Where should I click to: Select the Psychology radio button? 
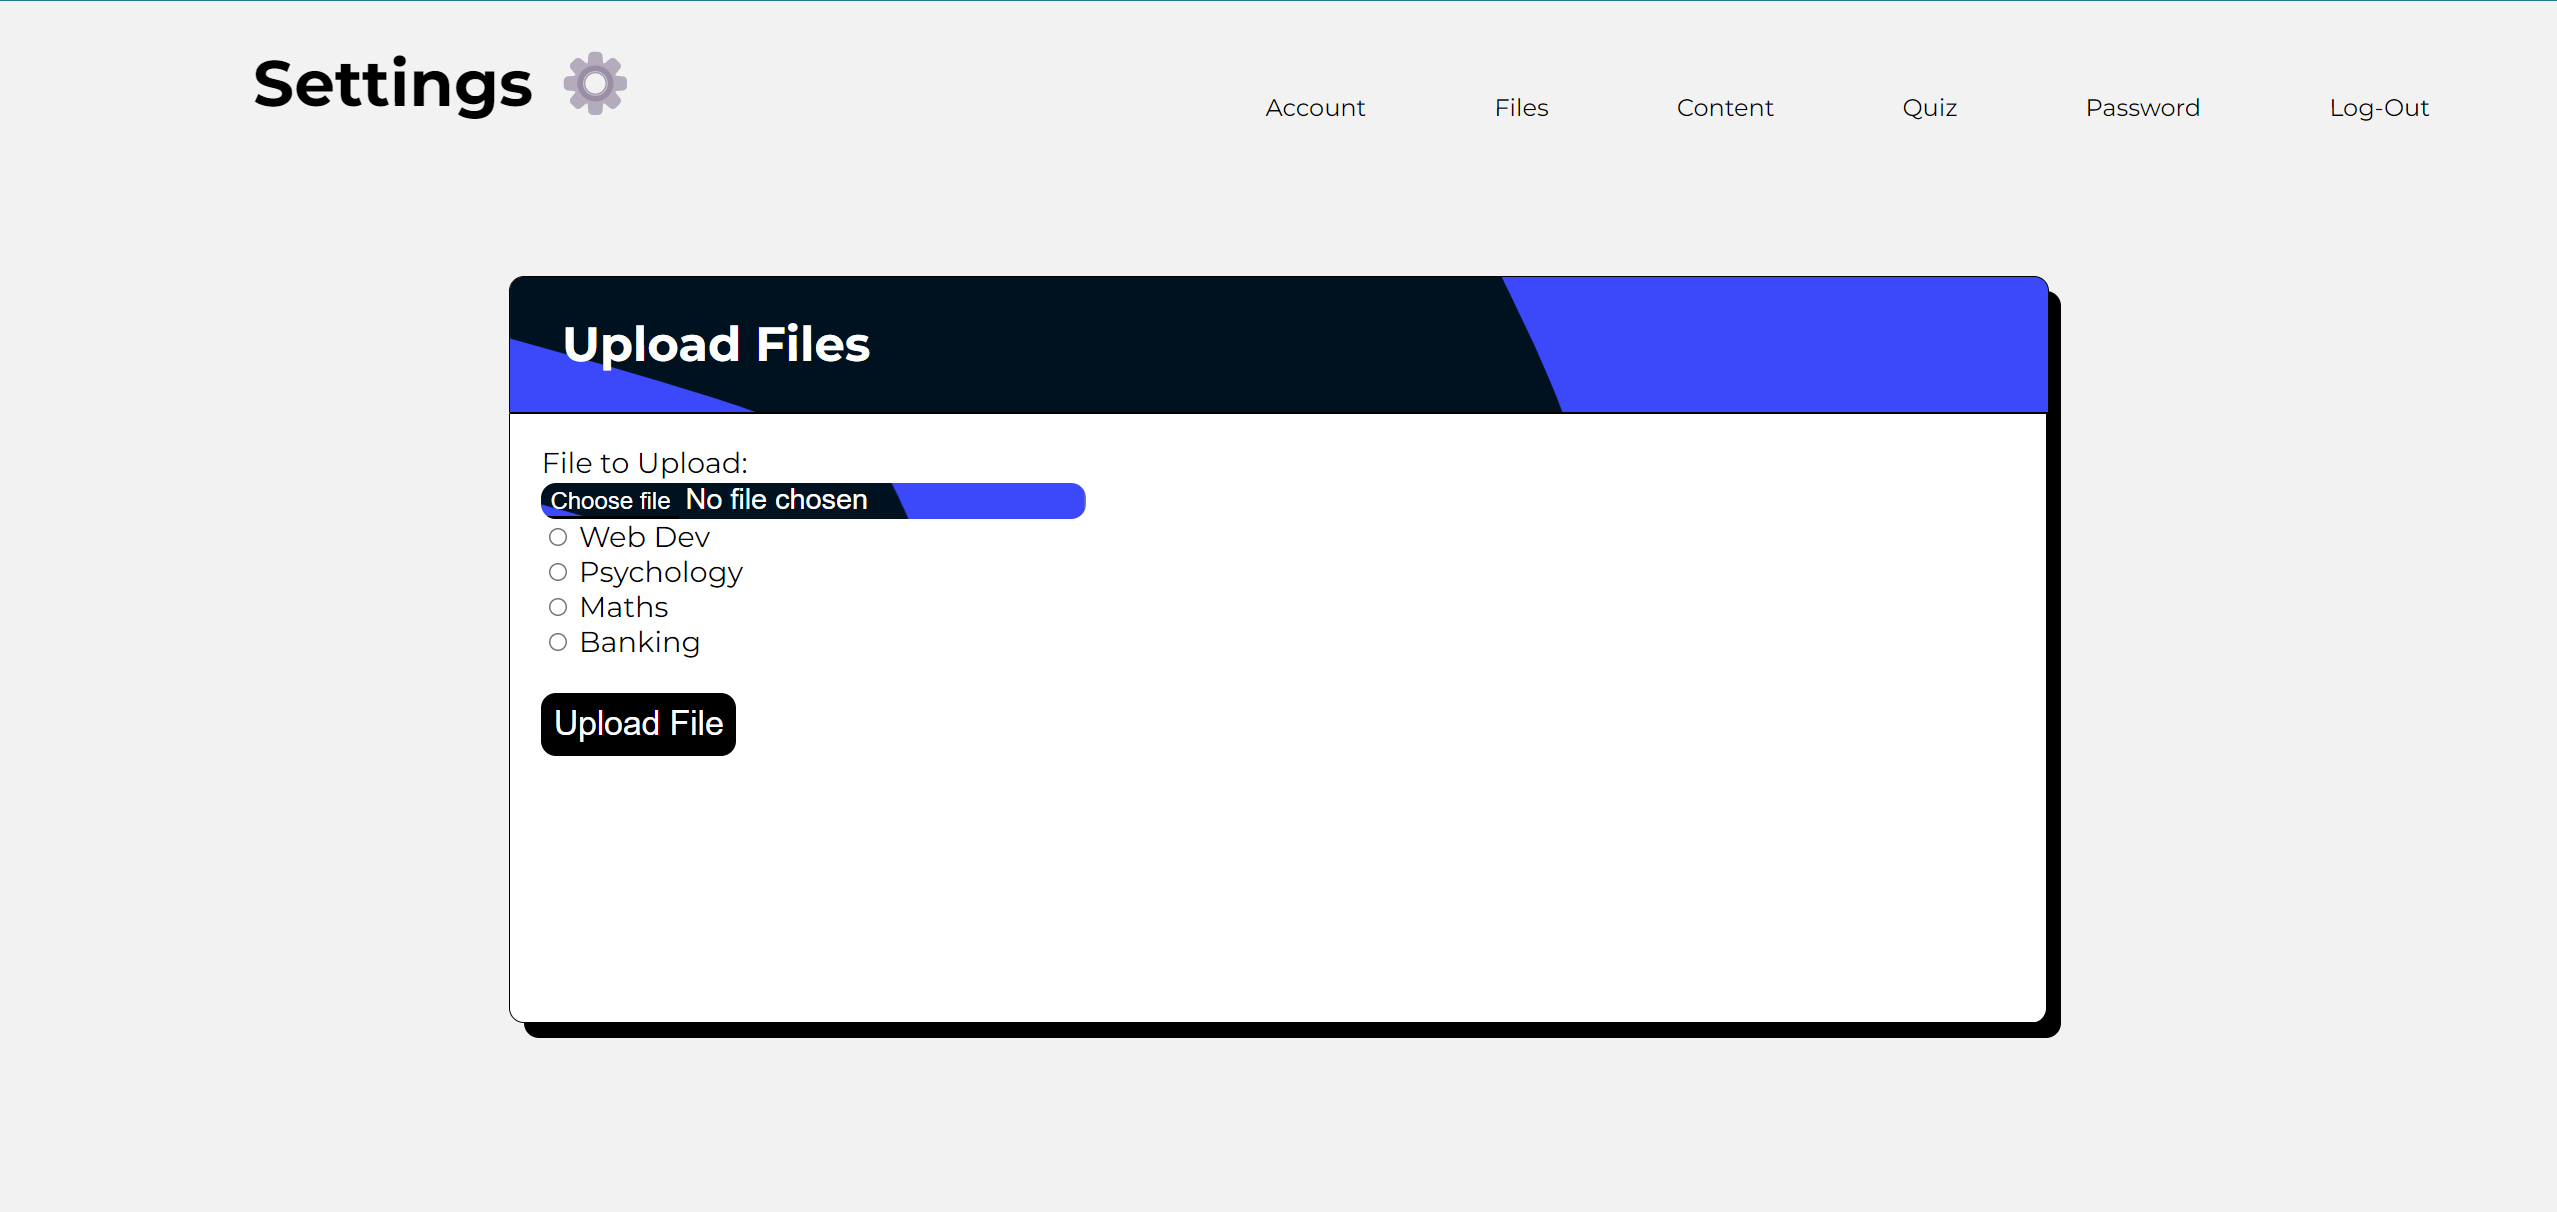[558, 572]
